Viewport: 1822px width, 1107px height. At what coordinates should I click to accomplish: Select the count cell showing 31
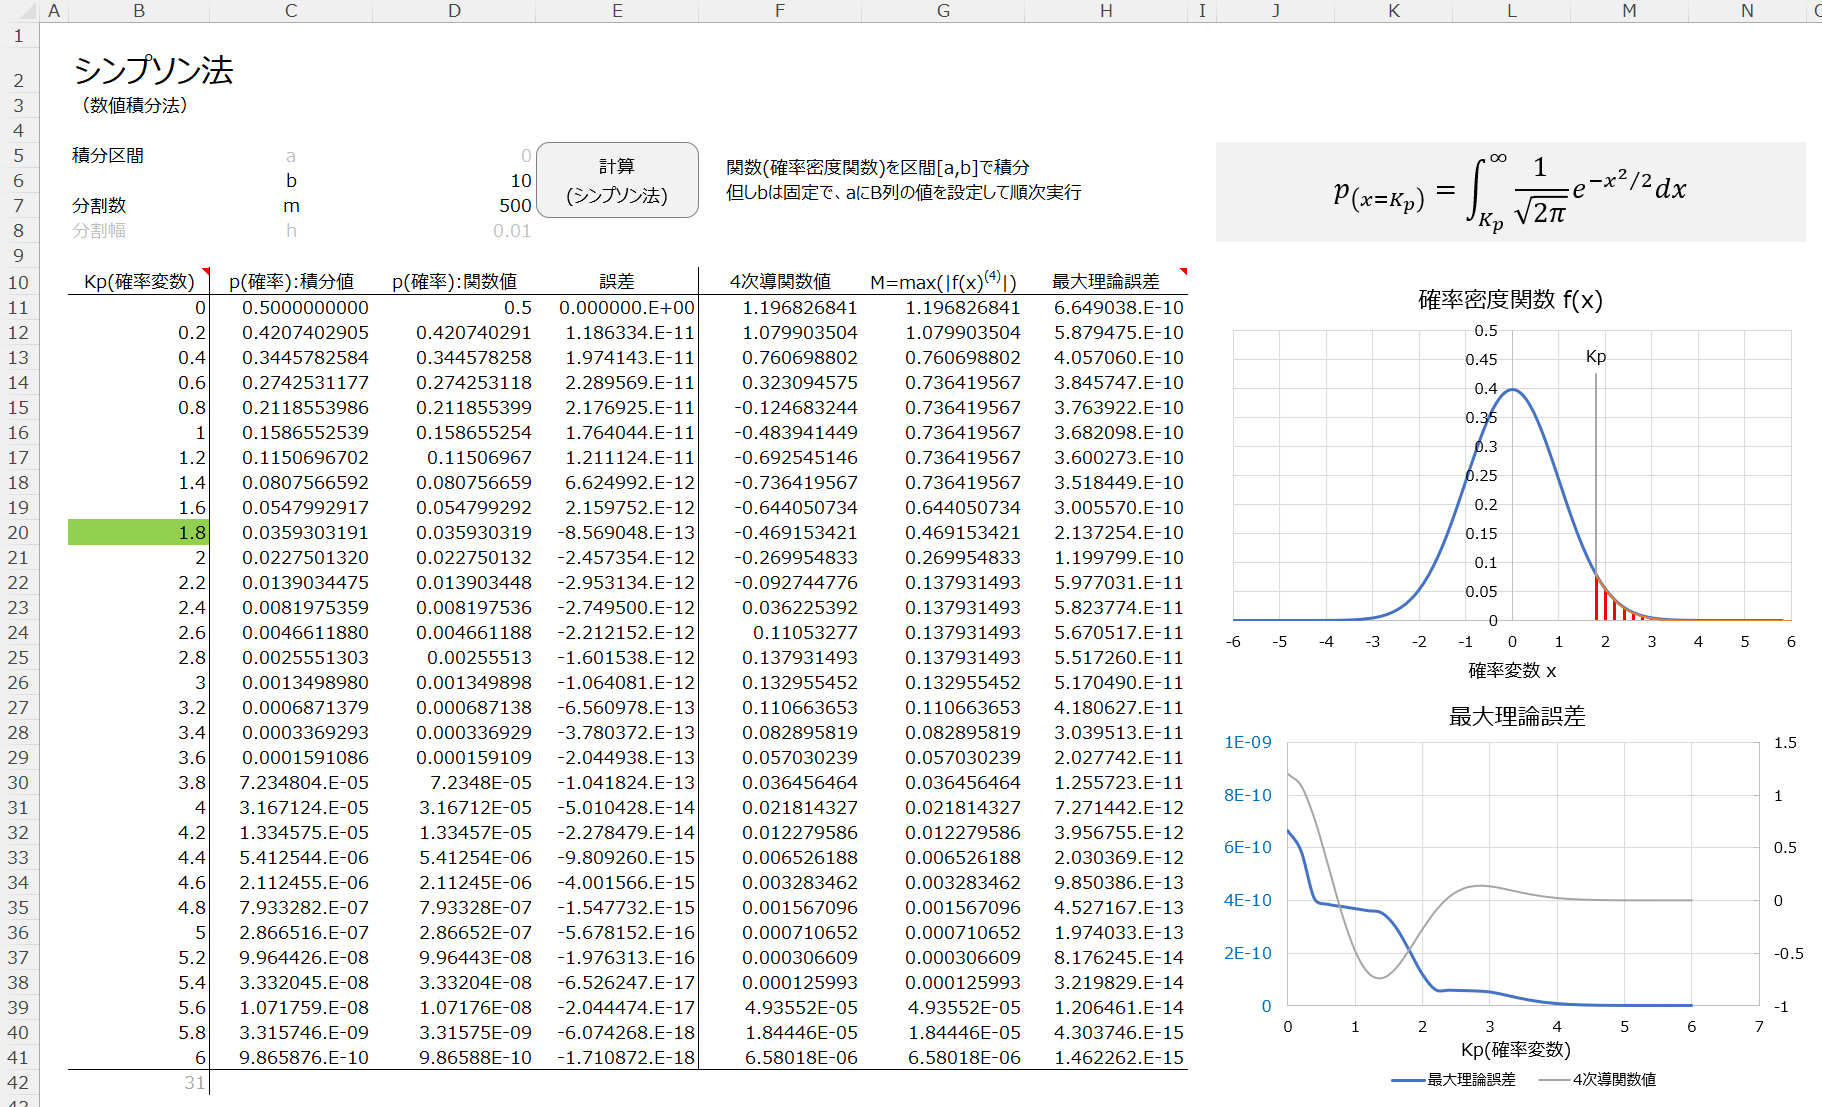coord(139,1082)
